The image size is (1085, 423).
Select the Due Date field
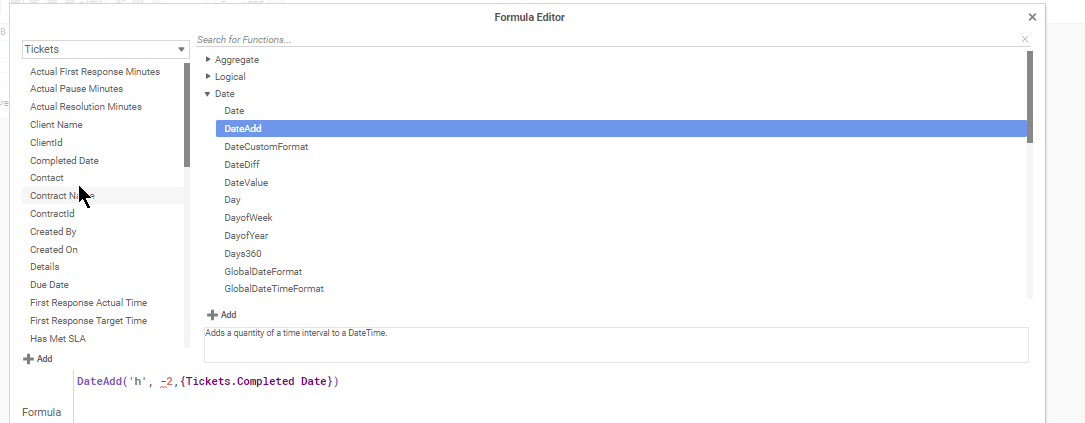coord(49,285)
